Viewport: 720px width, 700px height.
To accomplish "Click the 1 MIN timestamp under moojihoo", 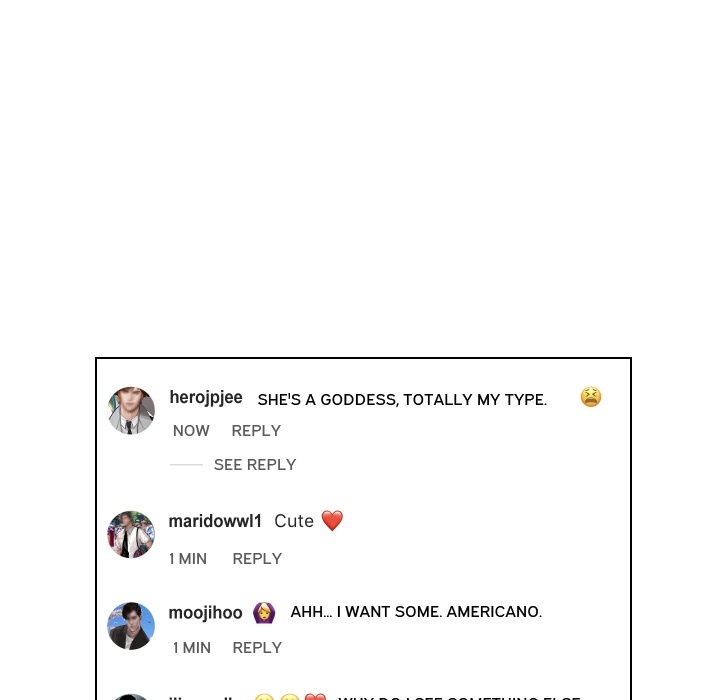I will 192,648.
